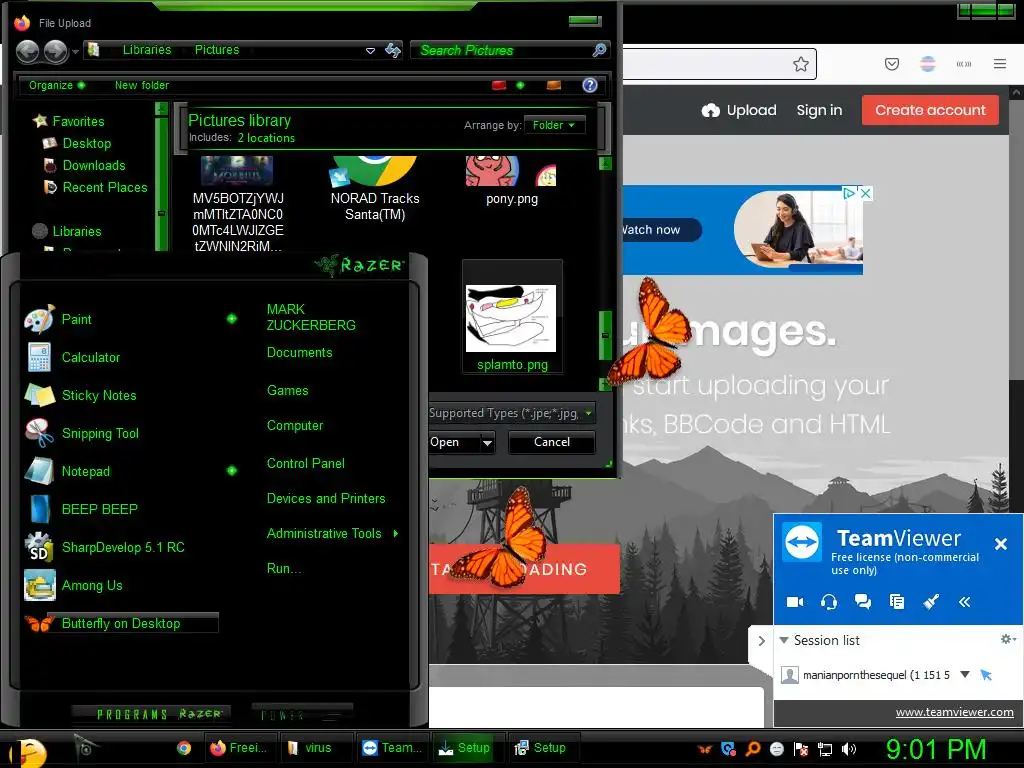
Task: Click the Open button dropdown arrow
Action: pos(487,443)
